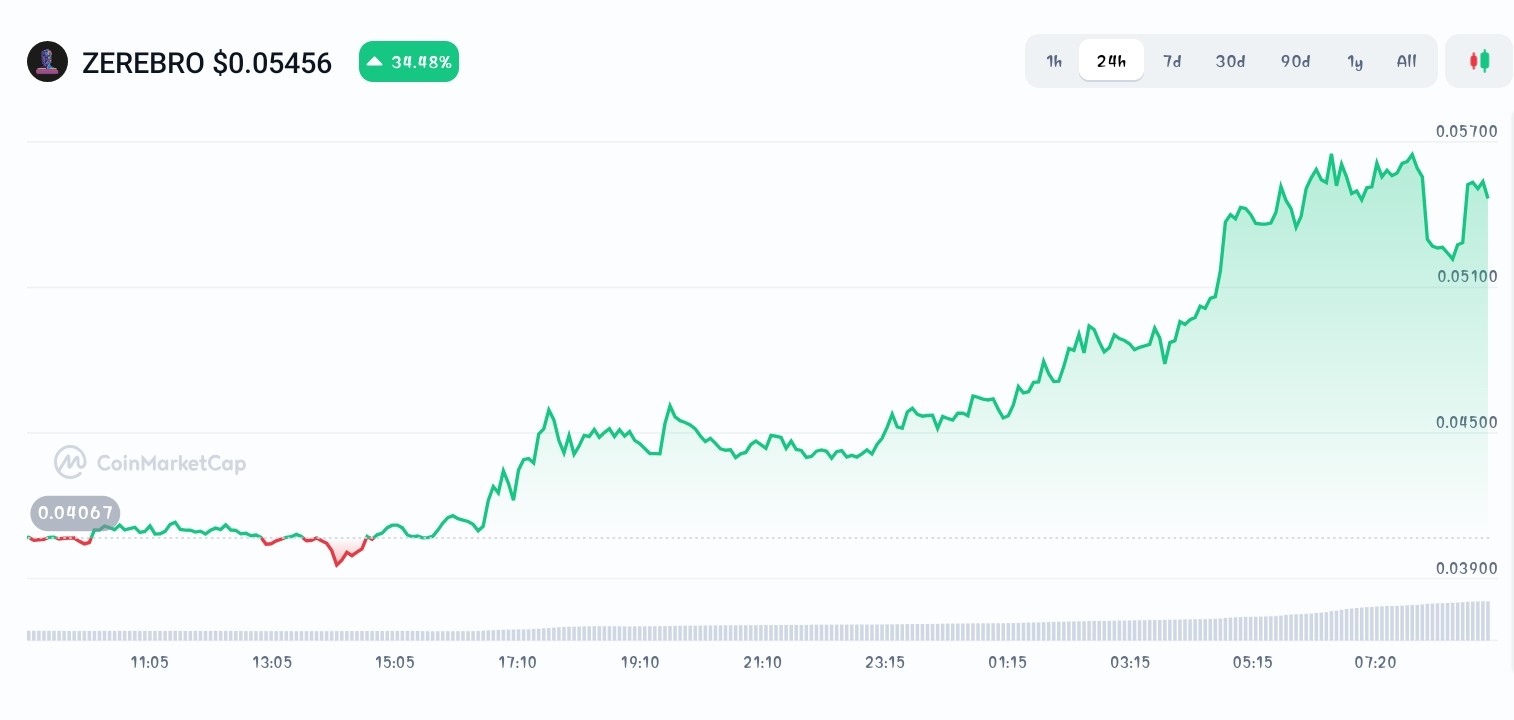Click the 05:15 time axis label
Image resolution: width=1514 pixels, height=720 pixels.
click(1252, 662)
